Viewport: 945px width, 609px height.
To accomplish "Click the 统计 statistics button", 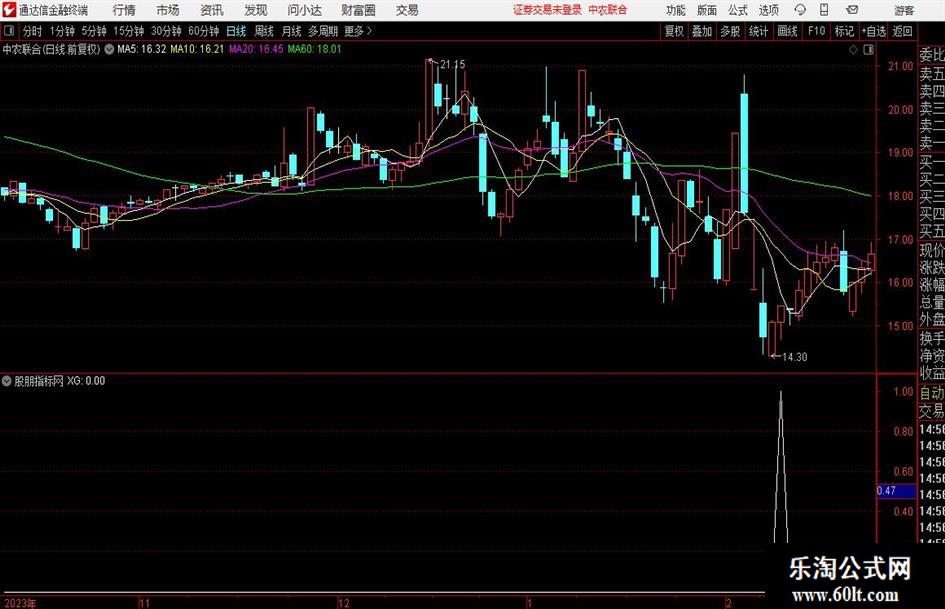I will pyautogui.click(x=758, y=31).
